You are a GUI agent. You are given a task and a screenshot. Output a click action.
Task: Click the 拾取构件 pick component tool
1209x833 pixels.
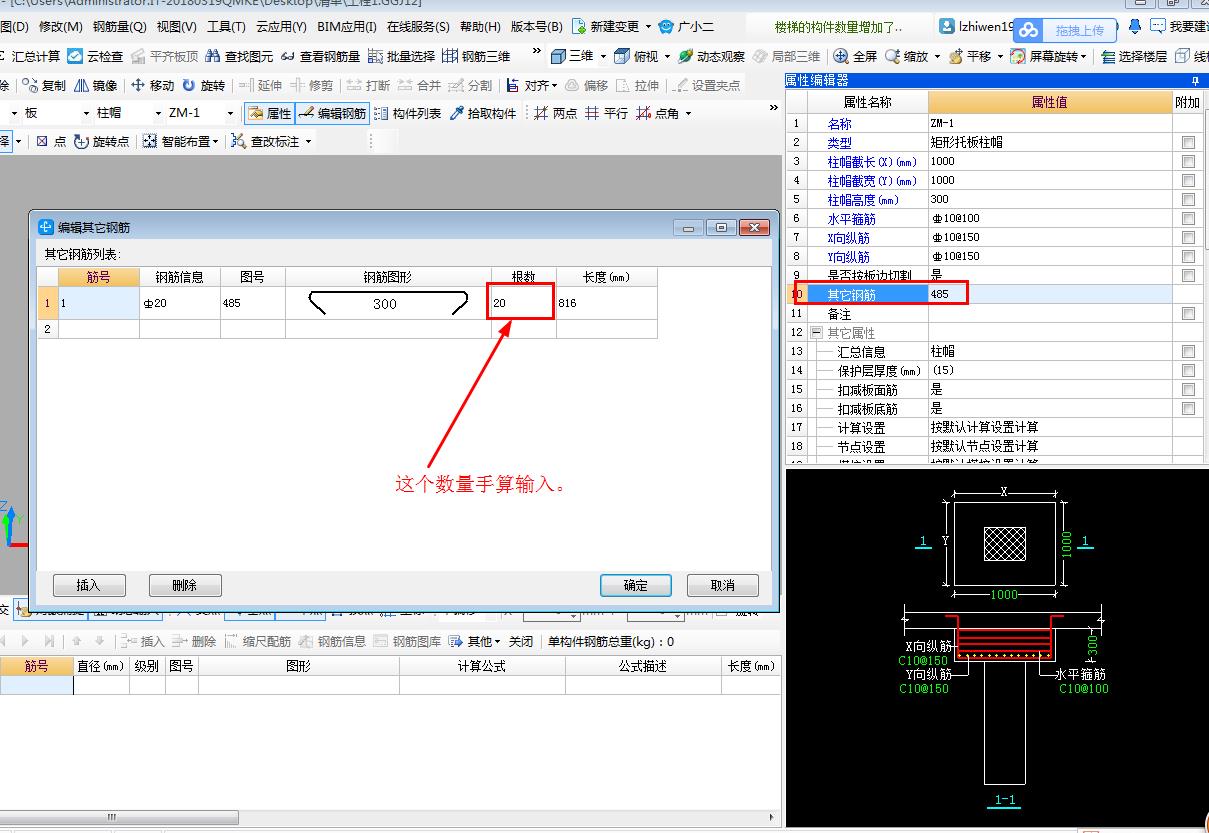coord(484,114)
